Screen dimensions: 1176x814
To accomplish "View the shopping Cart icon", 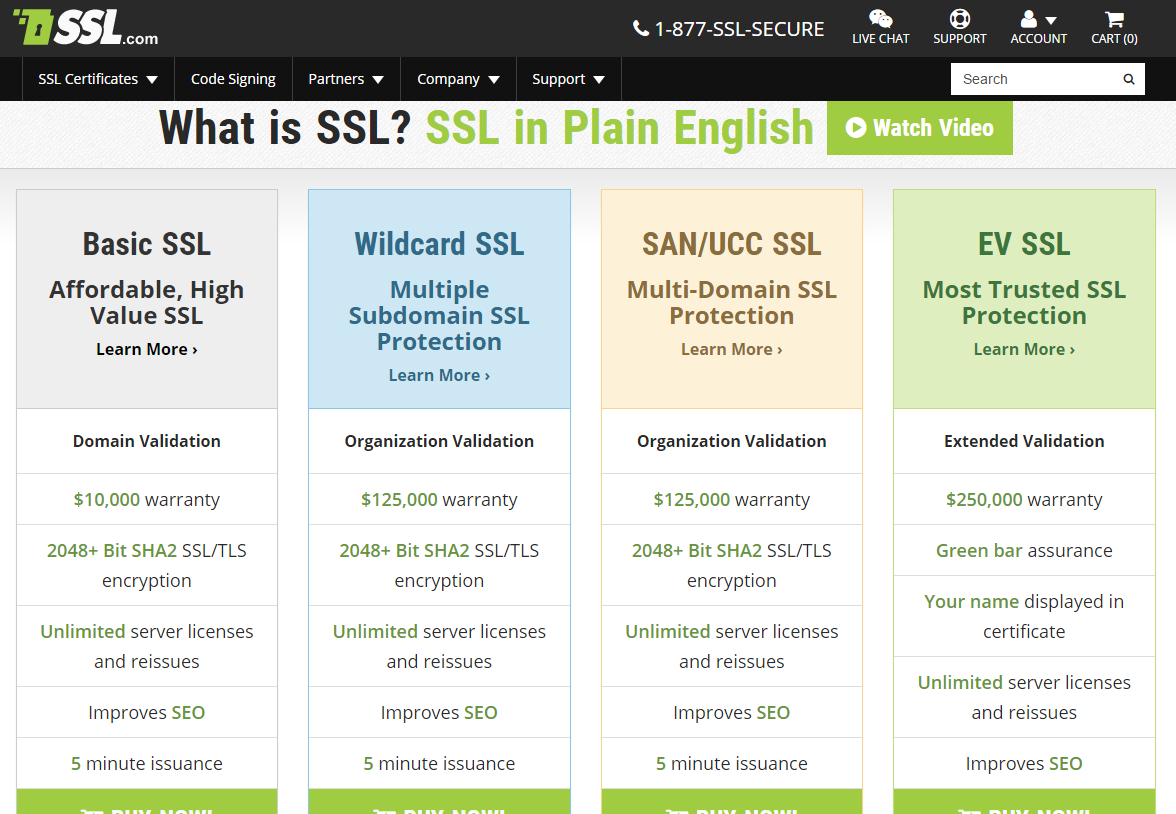I will (1114, 19).
